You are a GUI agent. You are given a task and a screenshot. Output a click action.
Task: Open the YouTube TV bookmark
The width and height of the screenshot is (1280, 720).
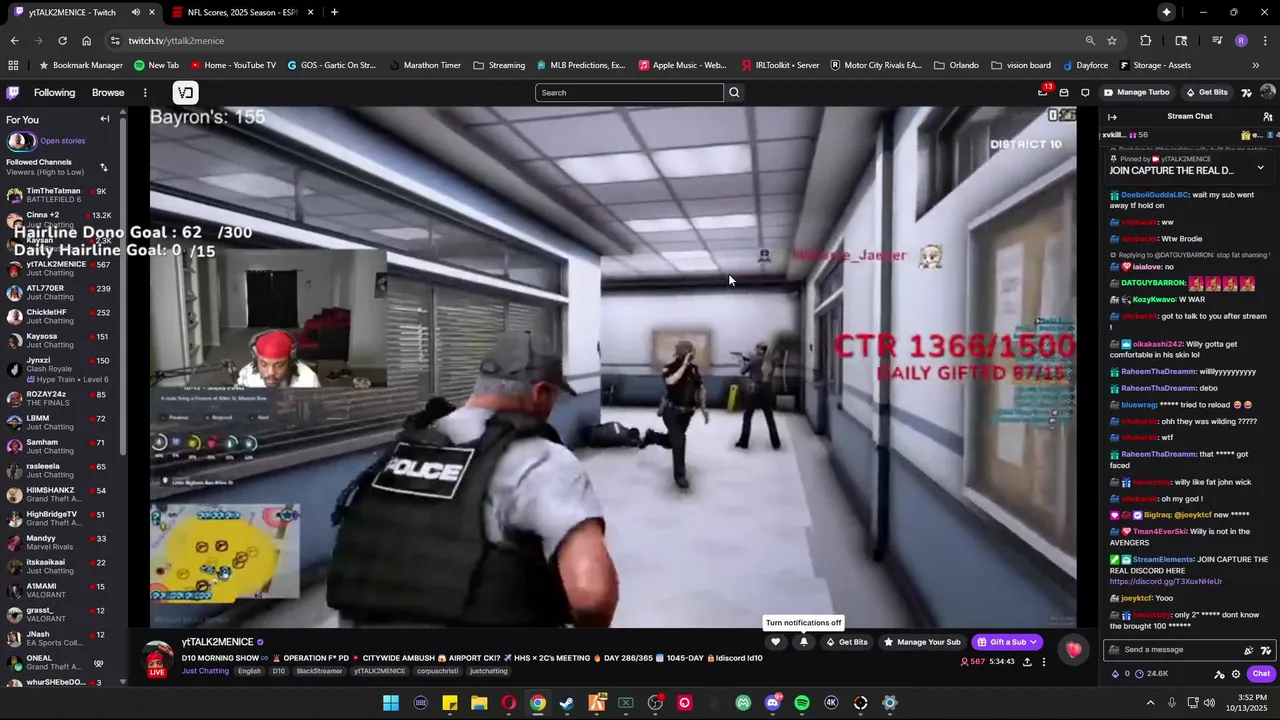click(x=232, y=65)
